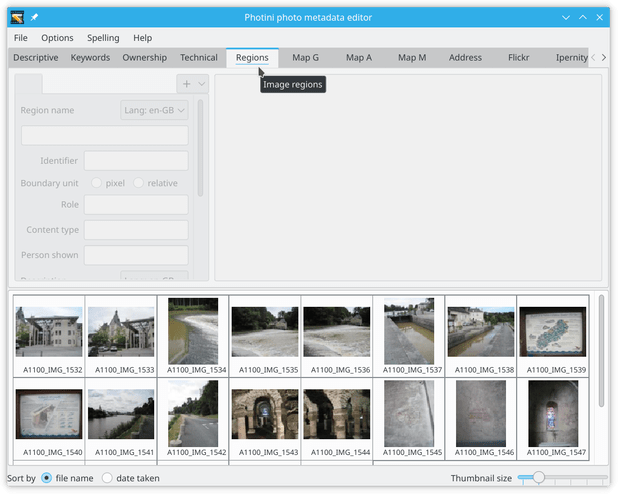Select thumbnail A1100_IMG_1536
The height and width of the screenshot is (494, 618).
tap(337, 336)
